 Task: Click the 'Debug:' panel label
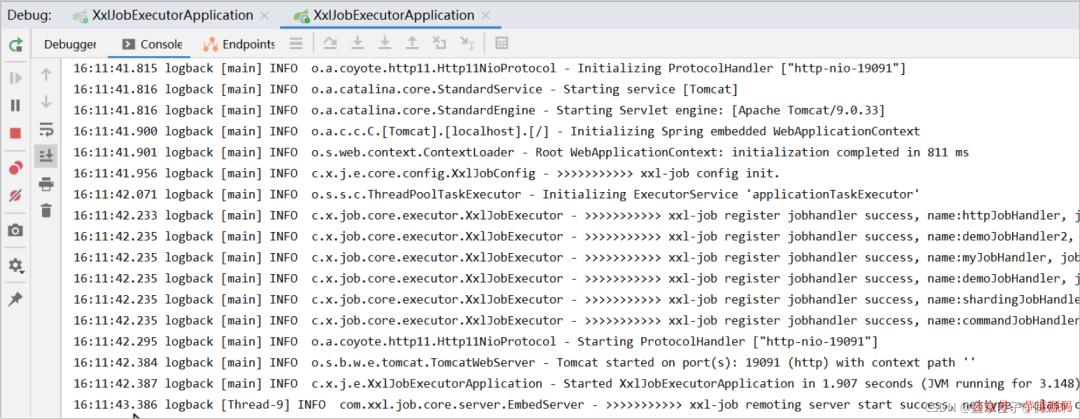(29, 15)
